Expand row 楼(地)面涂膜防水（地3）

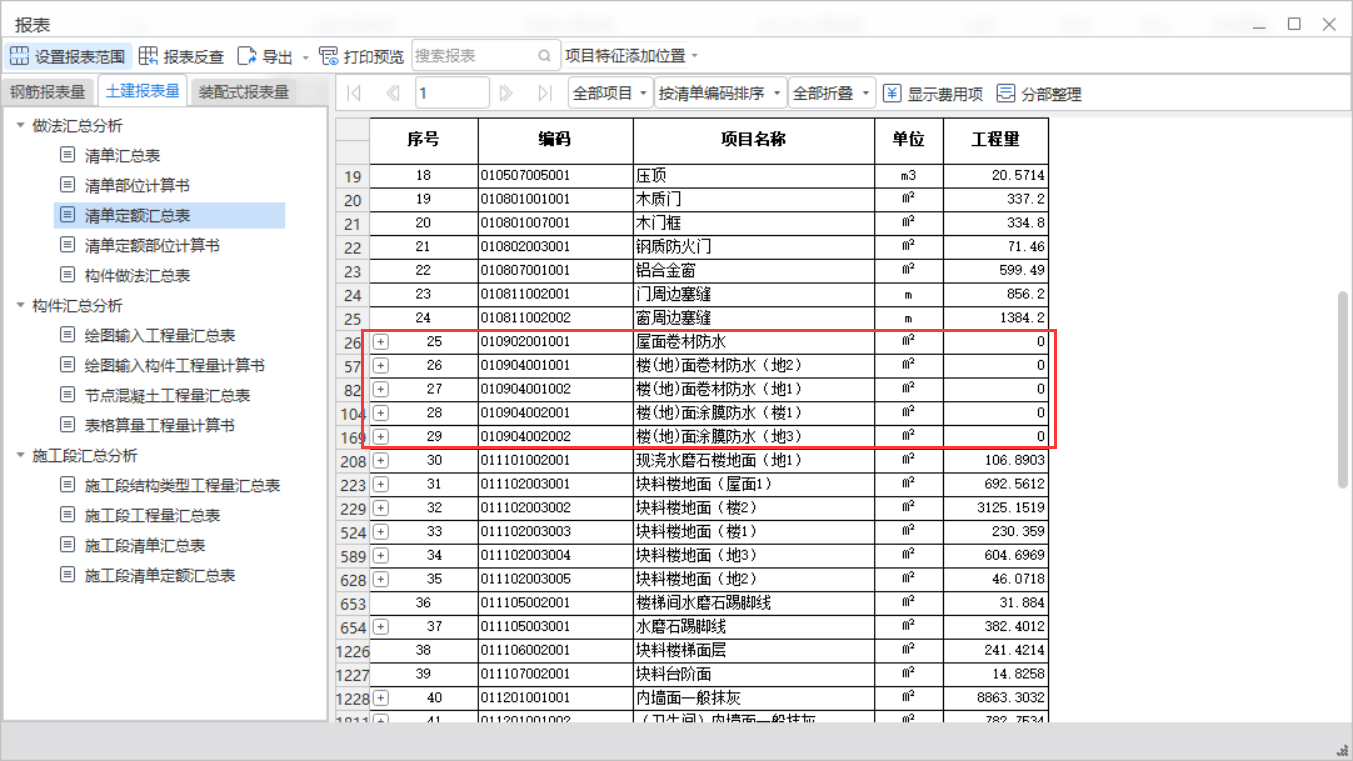pos(381,437)
